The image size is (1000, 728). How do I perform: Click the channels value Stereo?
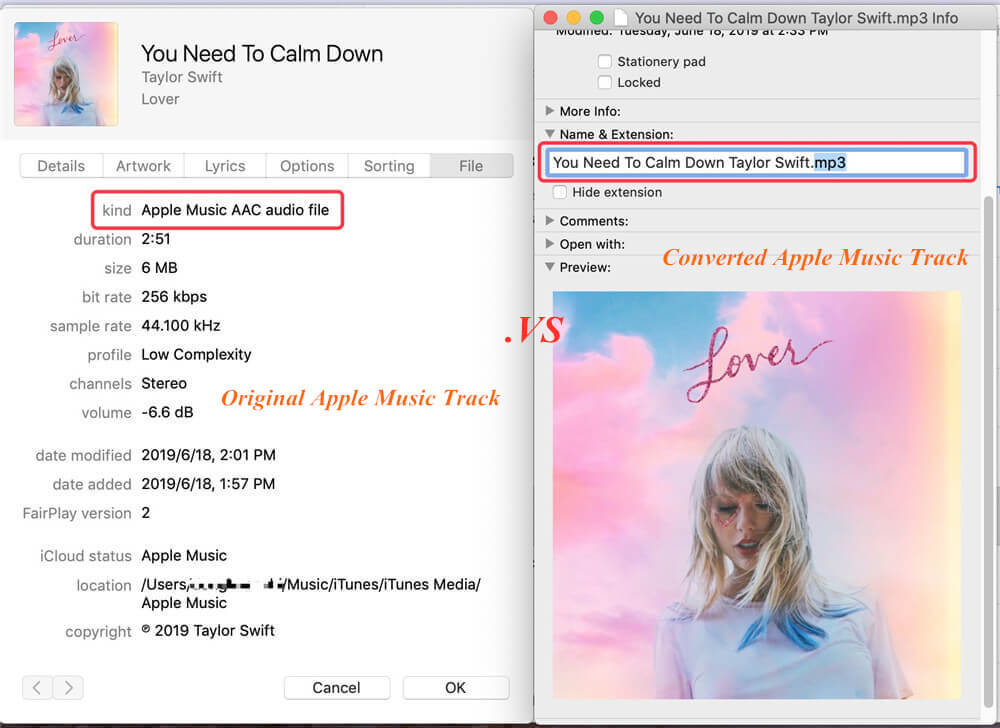pyautogui.click(x=164, y=383)
